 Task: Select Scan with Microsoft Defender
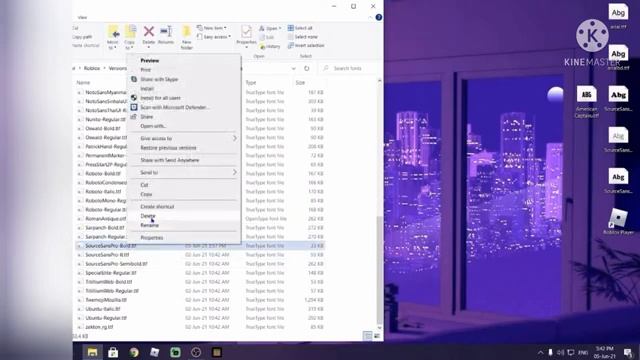[175, 107]
